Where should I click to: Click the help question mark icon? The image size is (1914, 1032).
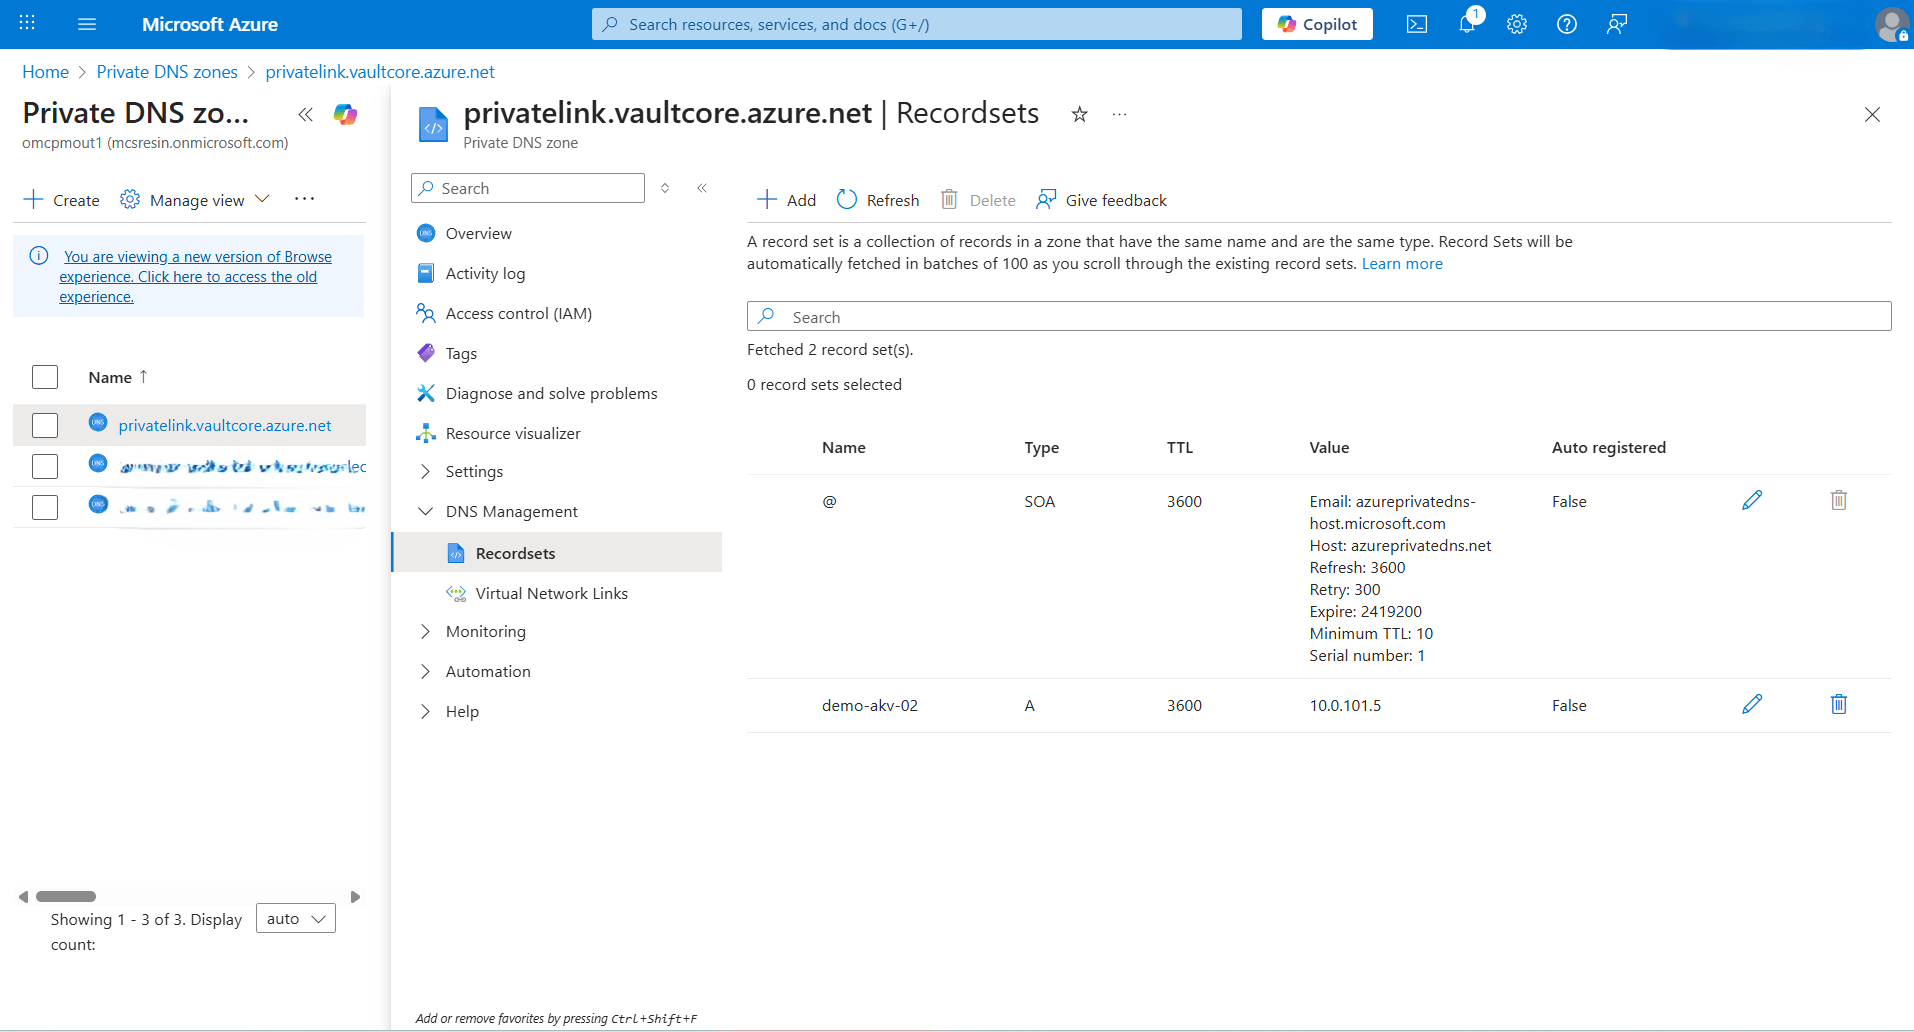[1566, 24]
